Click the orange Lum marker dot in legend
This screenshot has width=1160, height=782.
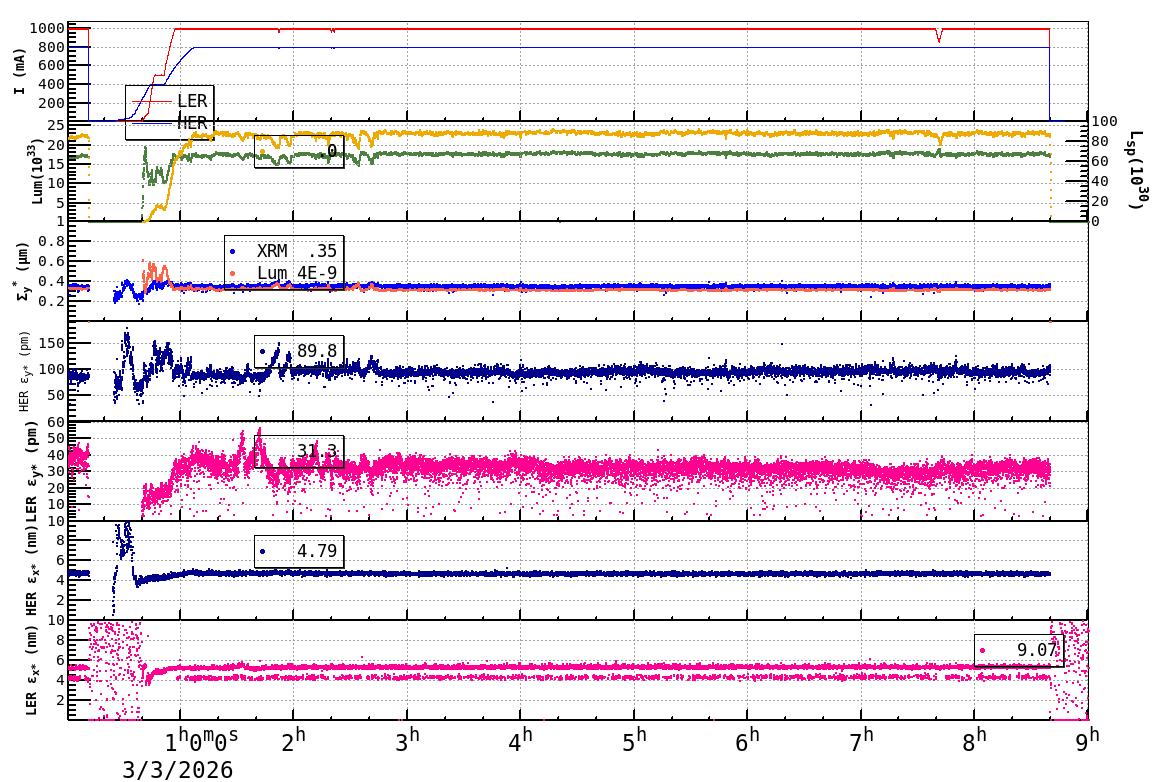click(233, 274)
